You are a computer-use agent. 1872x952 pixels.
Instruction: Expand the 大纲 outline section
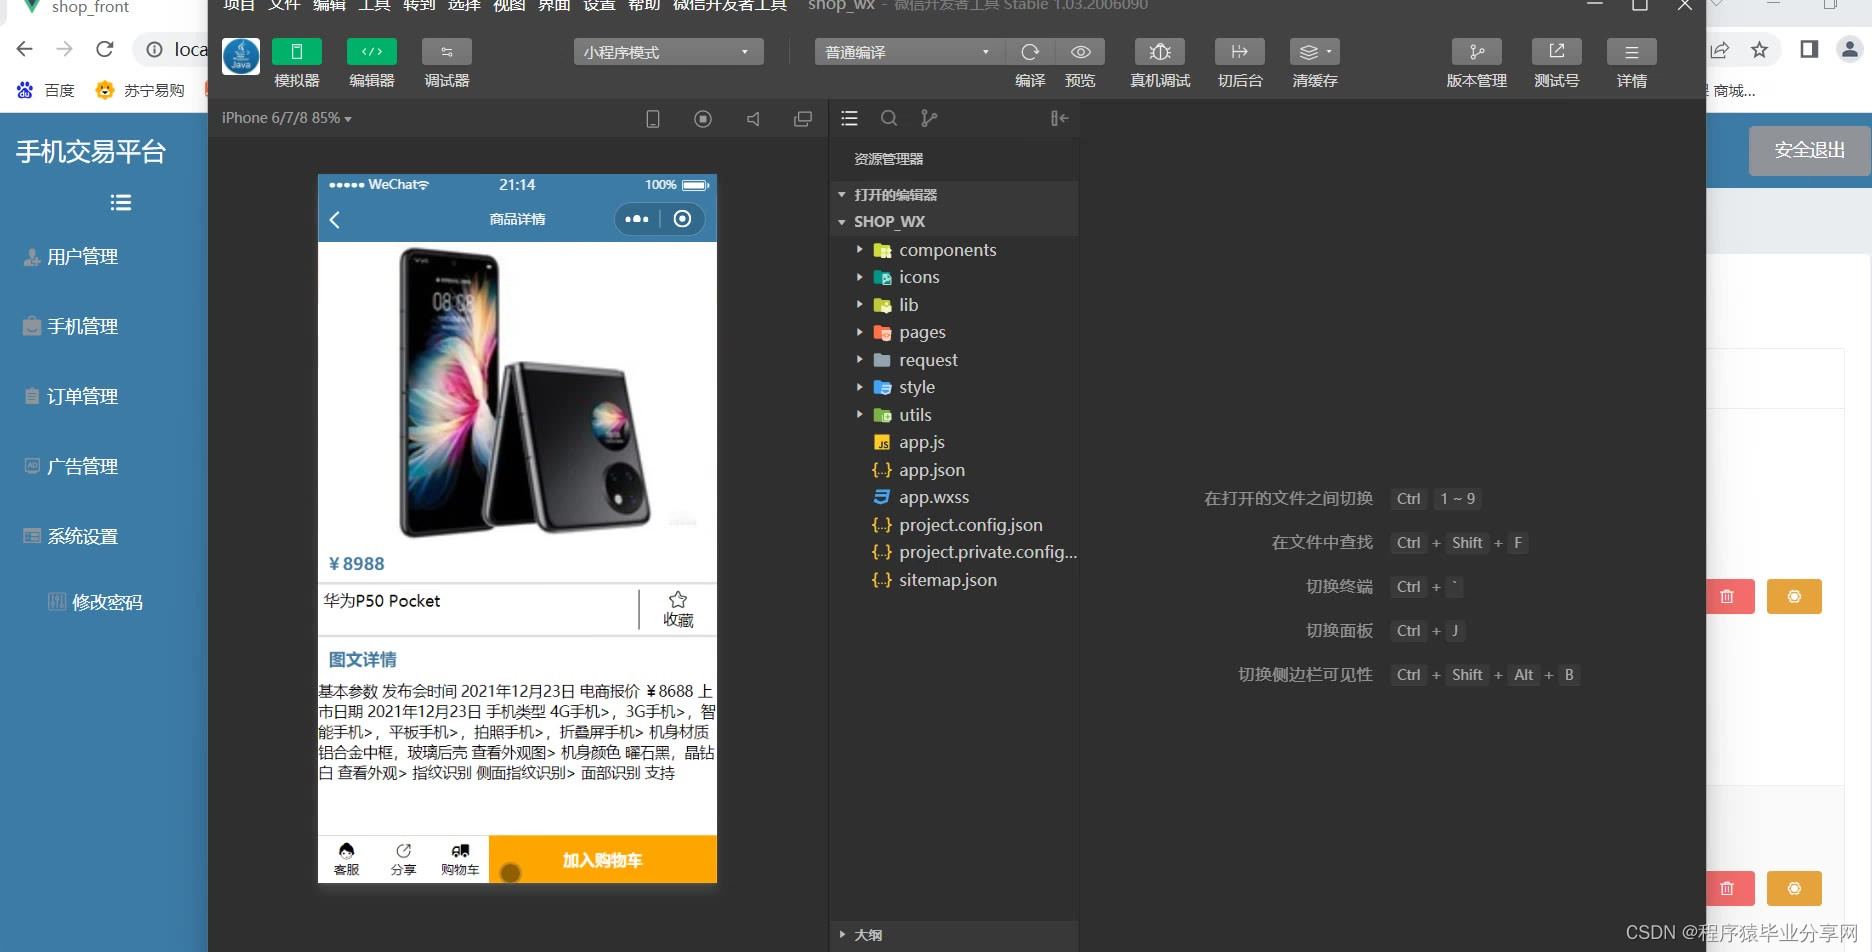(x=954, y=935)
